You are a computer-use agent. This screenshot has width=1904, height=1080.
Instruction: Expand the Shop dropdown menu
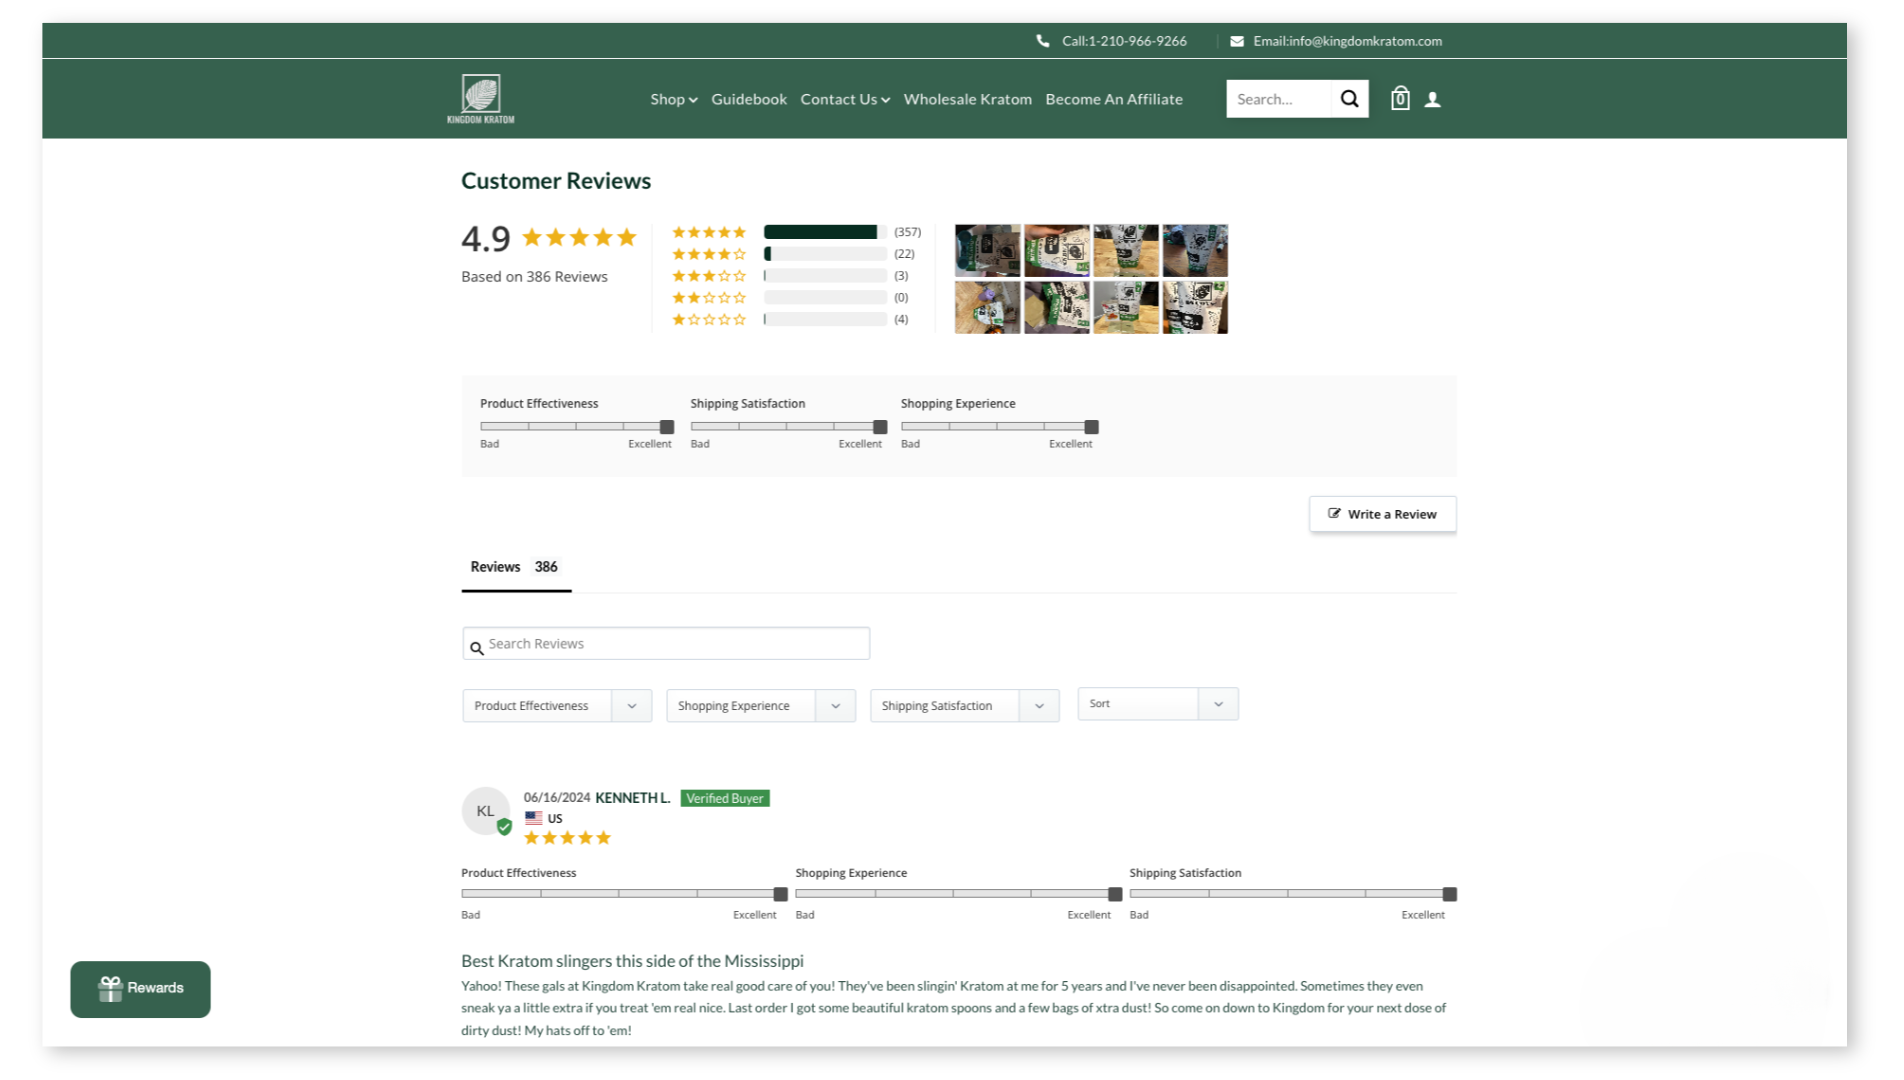[x=673, y=99]
